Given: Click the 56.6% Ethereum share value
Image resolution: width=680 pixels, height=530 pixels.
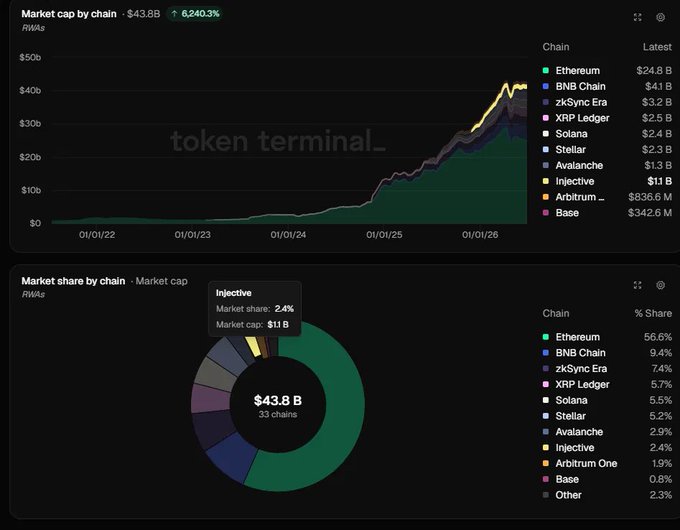Looking at the screenshot, I should 657,337.
